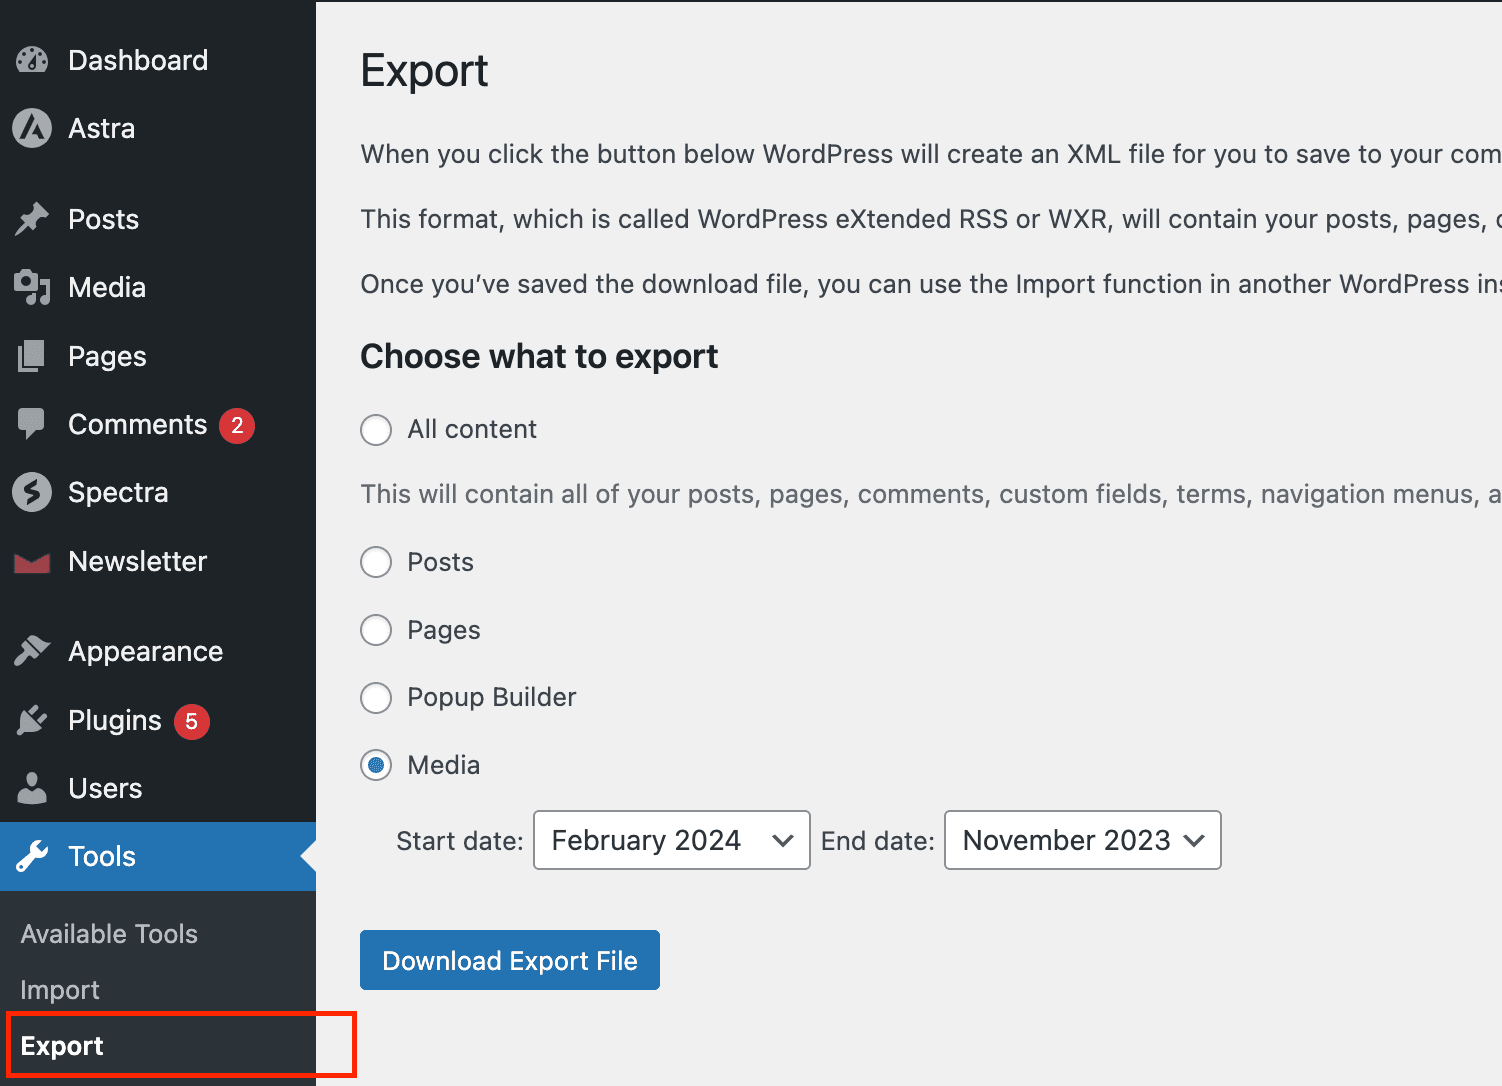Screen dimensions: 1502x1086
Task: Open the Users menu item
Action: pos(158,788)
